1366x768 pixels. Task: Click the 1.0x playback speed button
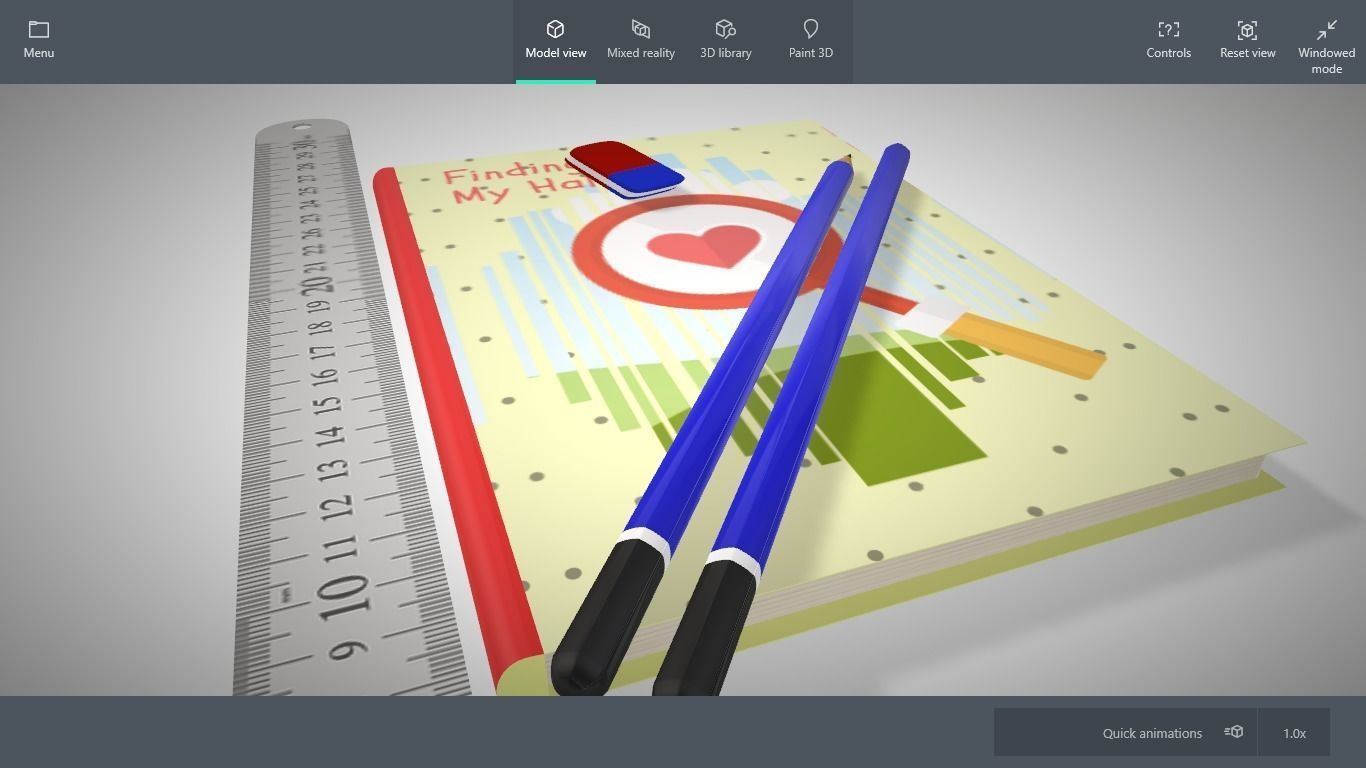[x=1294, y=732]
